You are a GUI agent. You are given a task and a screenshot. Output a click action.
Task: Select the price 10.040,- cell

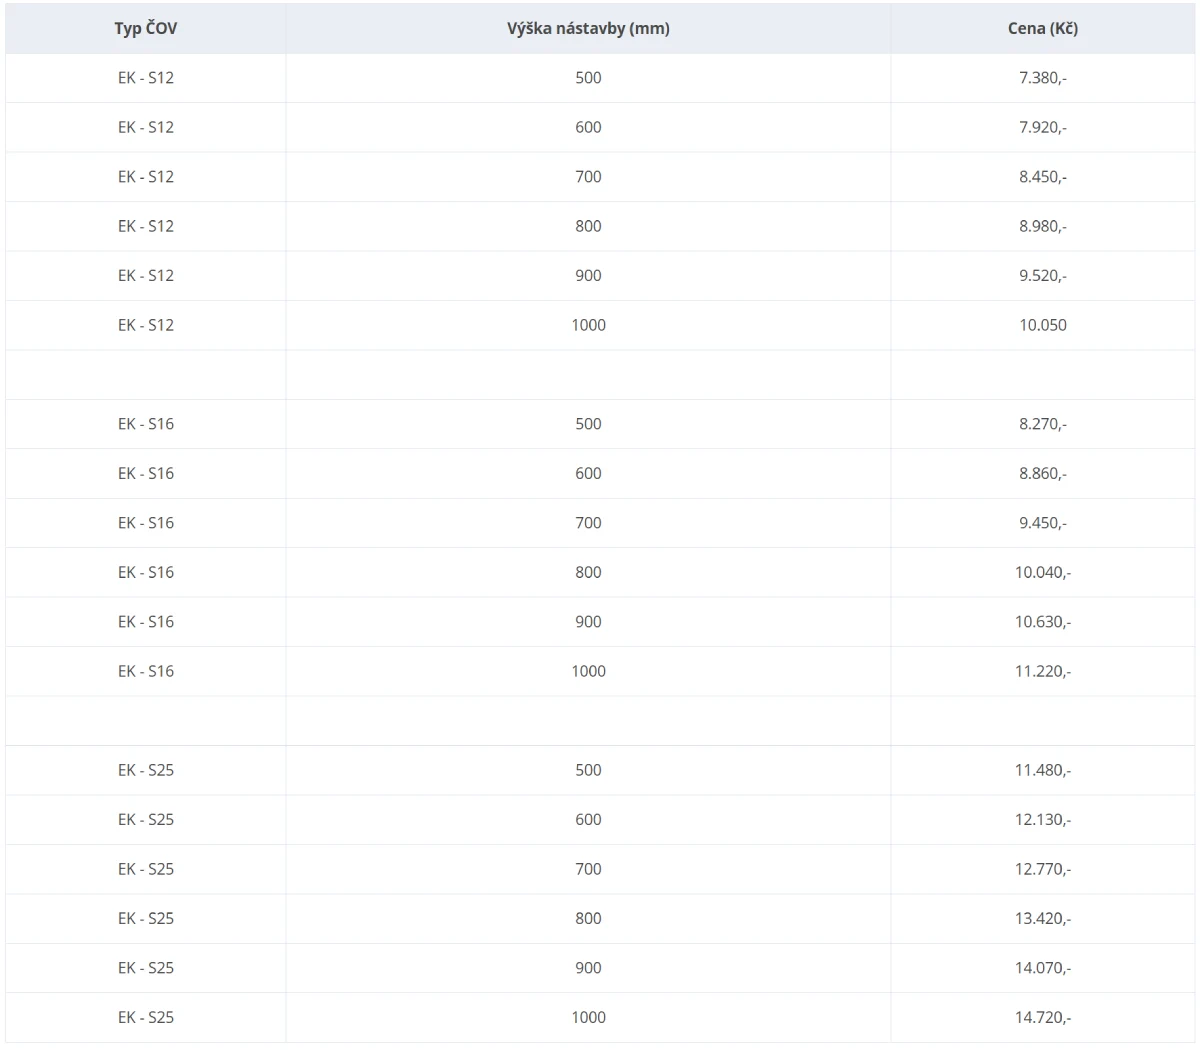[x=1043, y=573]
